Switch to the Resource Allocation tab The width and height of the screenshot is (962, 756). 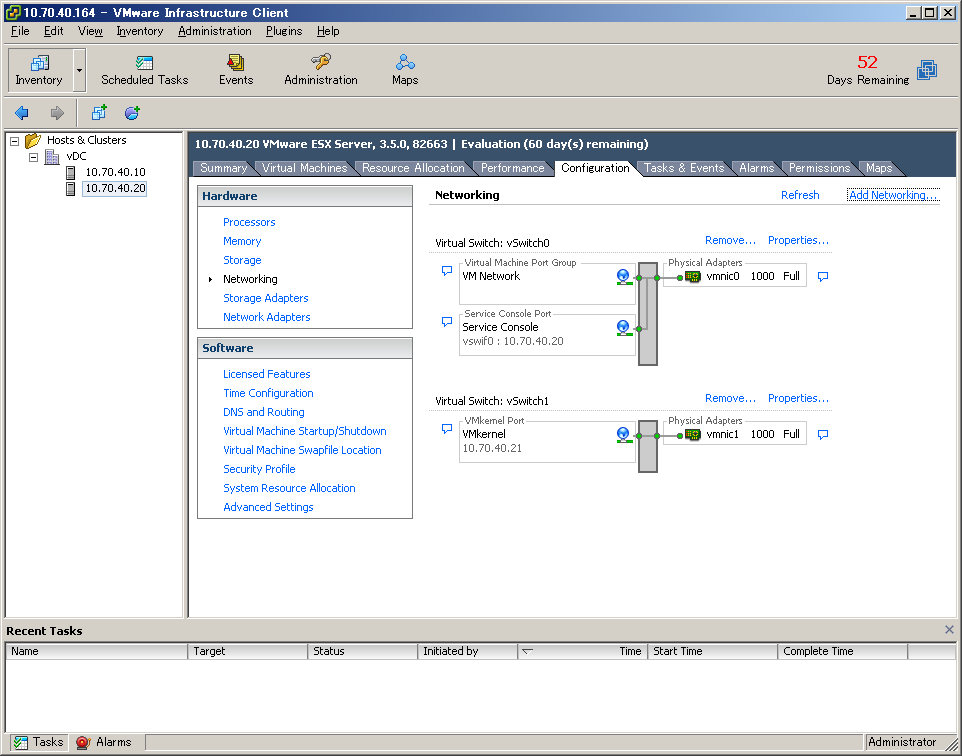click(x=413, y=168)
